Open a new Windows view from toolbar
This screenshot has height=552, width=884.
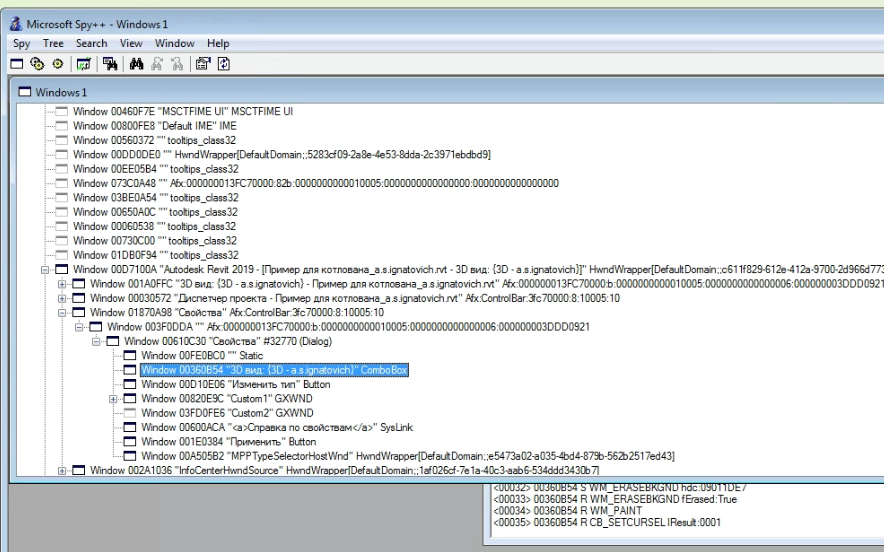17,64
